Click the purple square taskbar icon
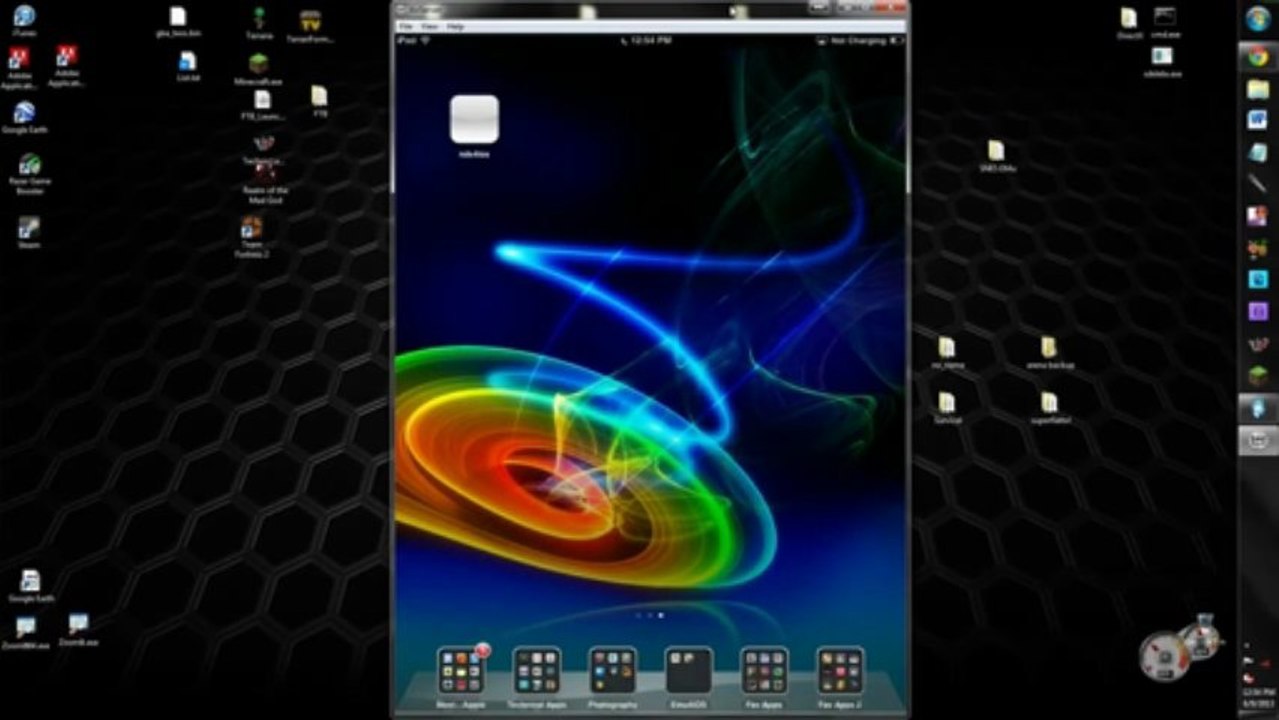 pos(1258,312)
